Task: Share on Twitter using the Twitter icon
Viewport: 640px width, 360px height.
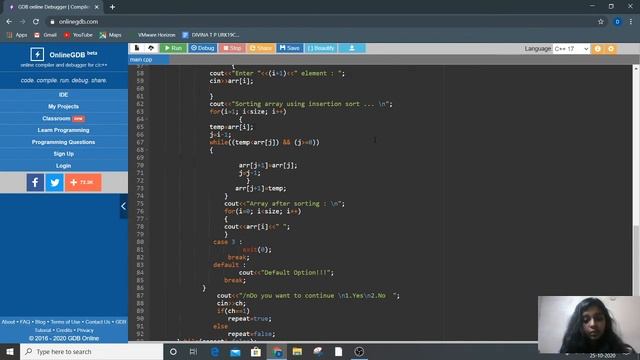Action: click(55, 182)
